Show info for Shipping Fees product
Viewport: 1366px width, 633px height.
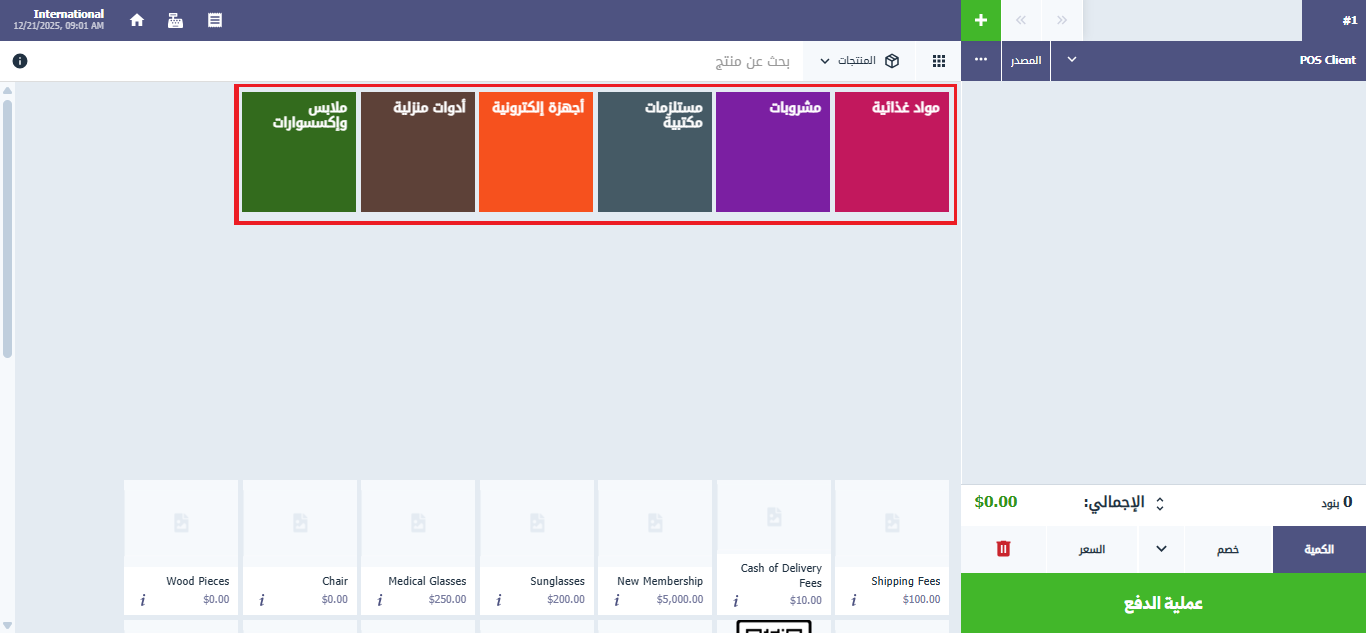click(853, 601)
